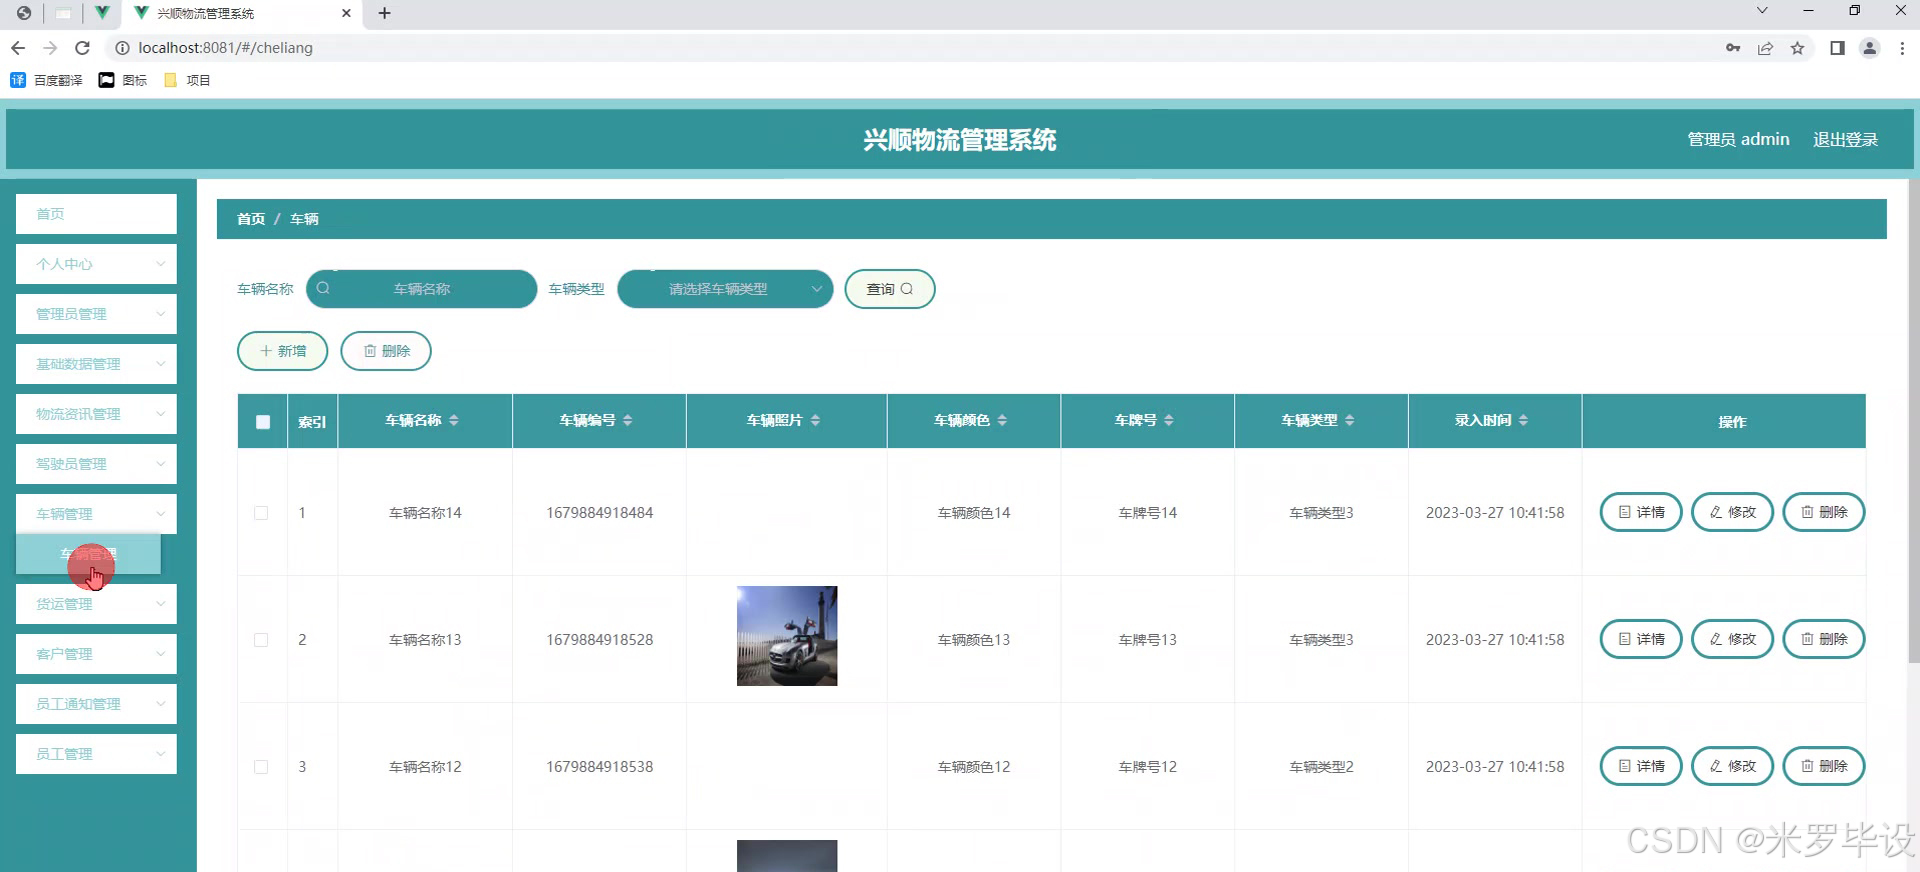Sort by 车辆类型 column arrows
Screen dimensions: 1920x872
point(1350,420)
